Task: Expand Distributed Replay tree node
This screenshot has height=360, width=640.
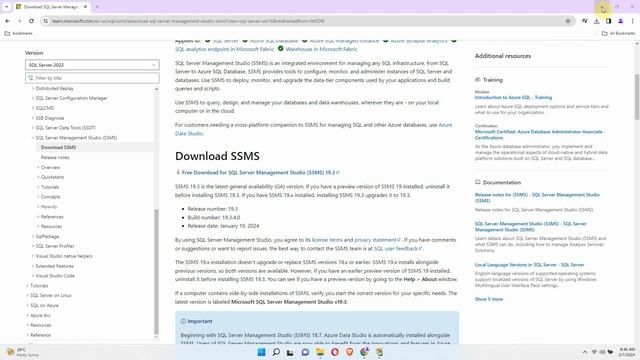Action: 33,88
